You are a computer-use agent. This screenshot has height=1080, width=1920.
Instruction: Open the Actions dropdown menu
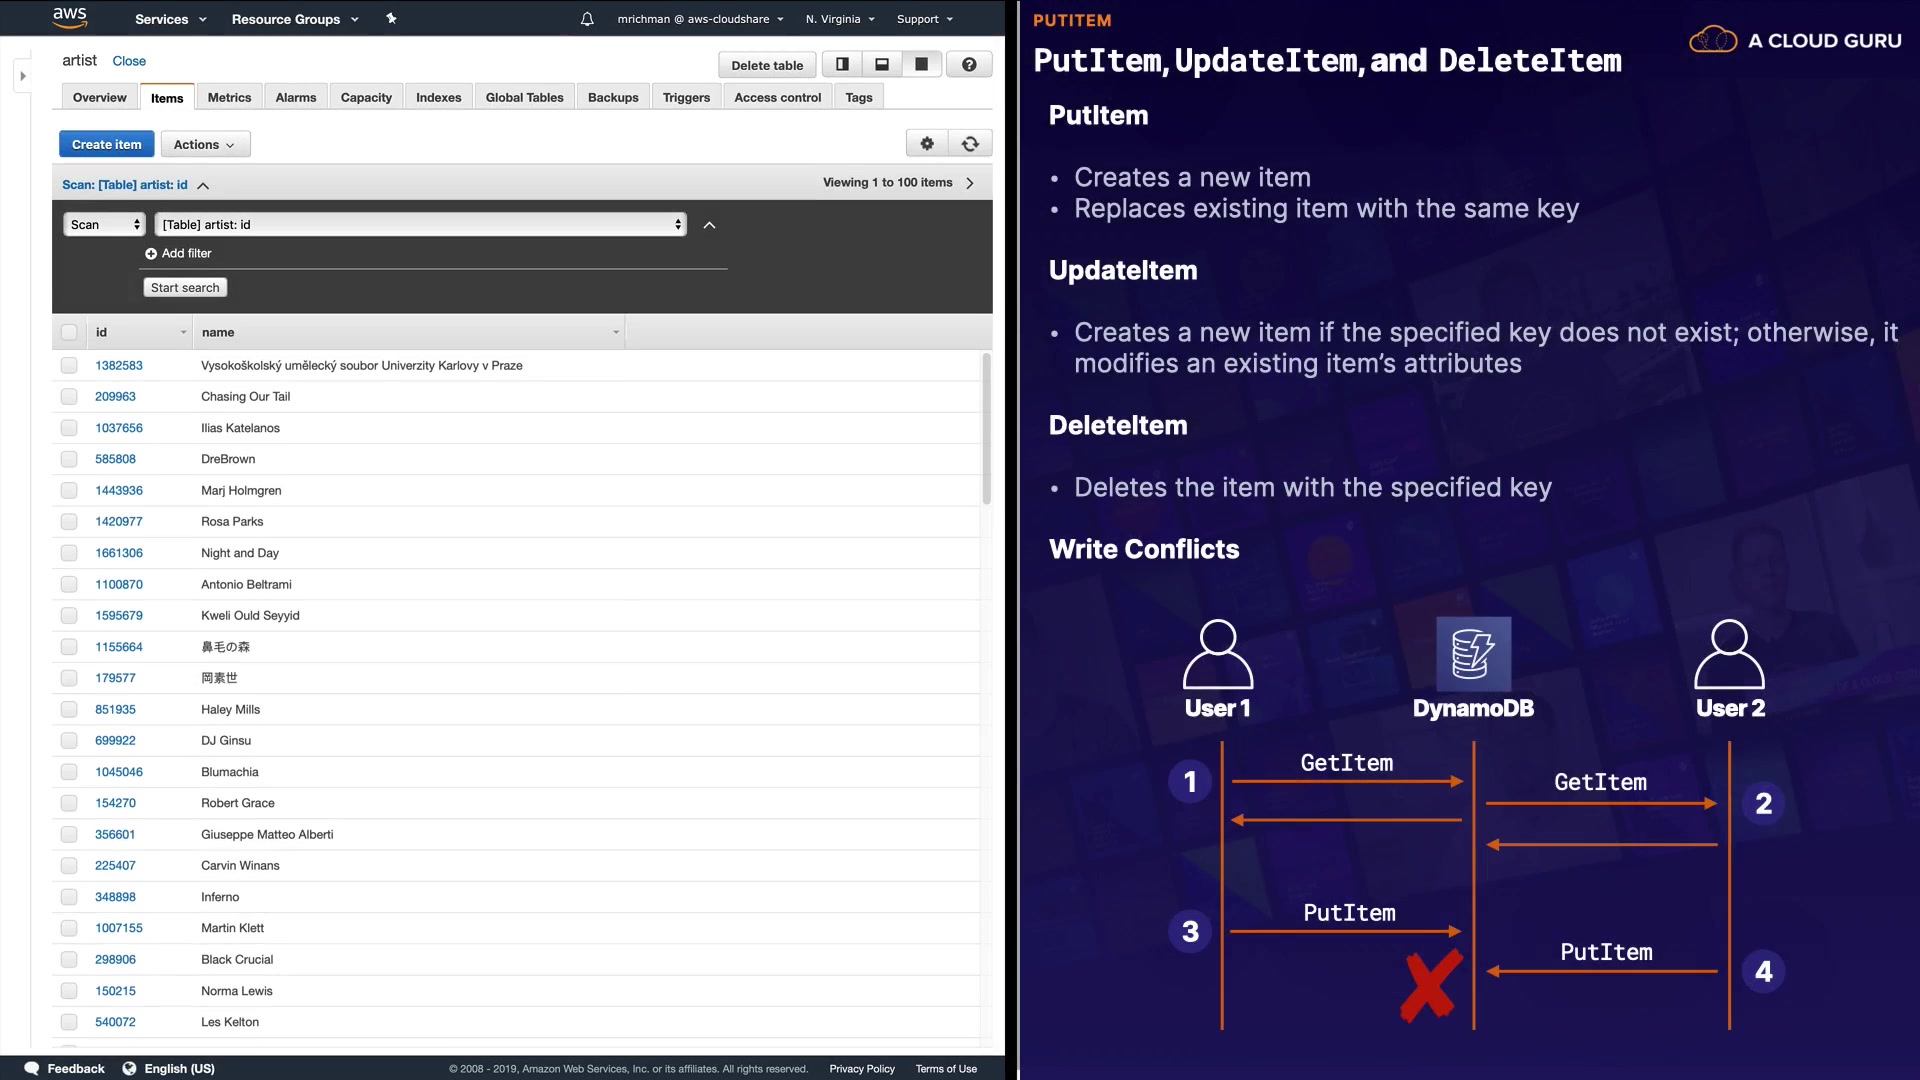click(205, 144)
